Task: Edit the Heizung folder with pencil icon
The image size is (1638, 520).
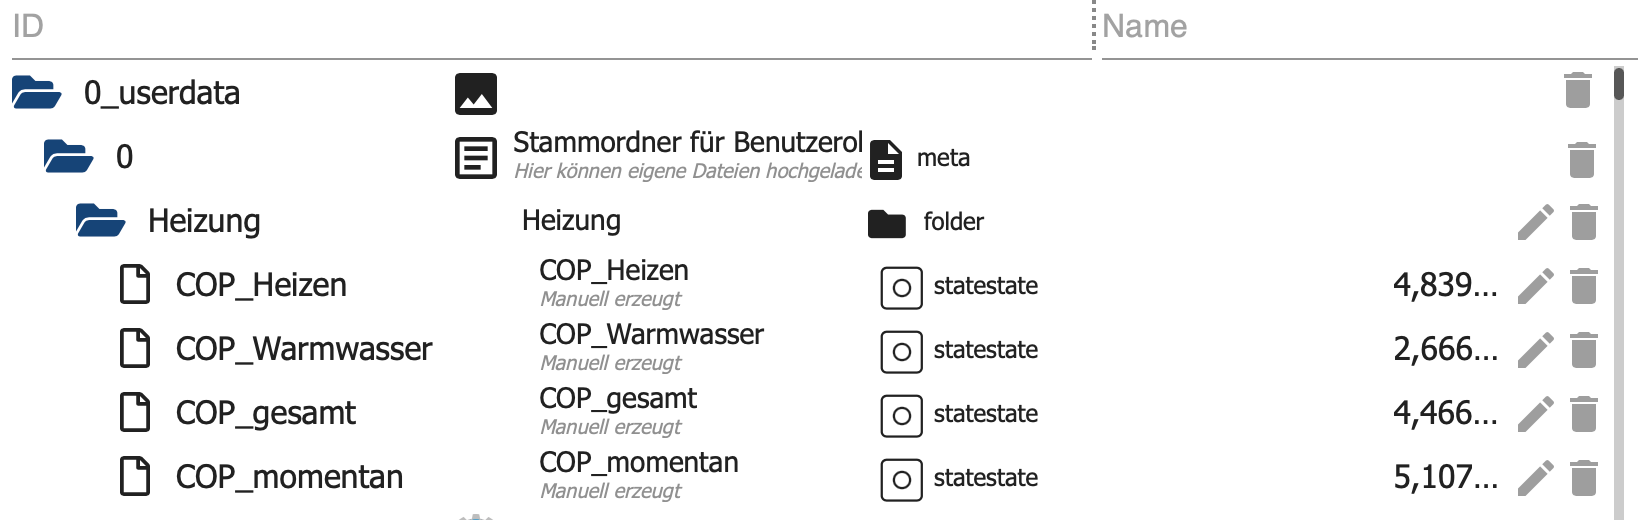Action: 1535,222
